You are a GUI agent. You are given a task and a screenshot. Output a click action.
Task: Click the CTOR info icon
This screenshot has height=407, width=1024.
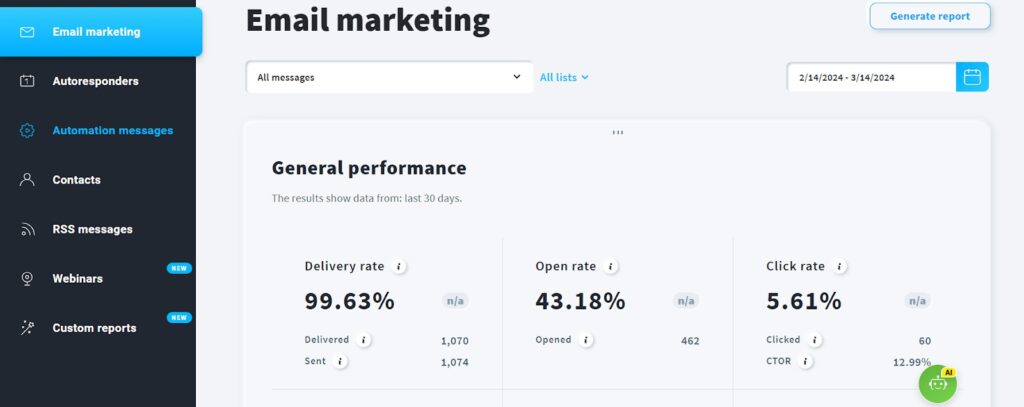pyautogui.click(x=806, y=361)
